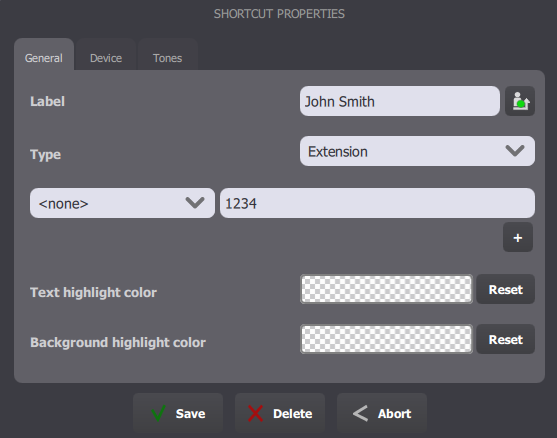Open the Type dropdown set to Extension
557x438 pixels.
pos(417,151)
